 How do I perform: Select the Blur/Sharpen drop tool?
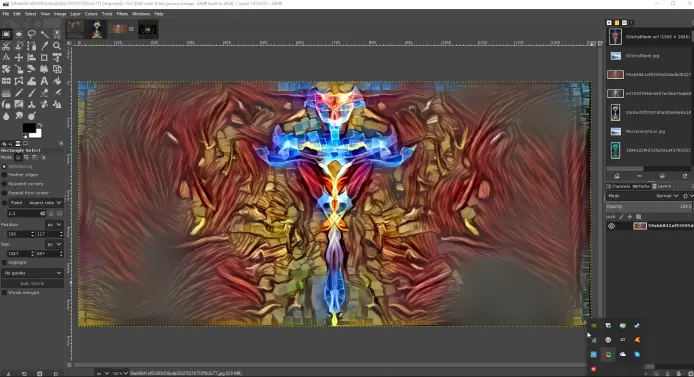pyautogui.click(x=6, y=116)
